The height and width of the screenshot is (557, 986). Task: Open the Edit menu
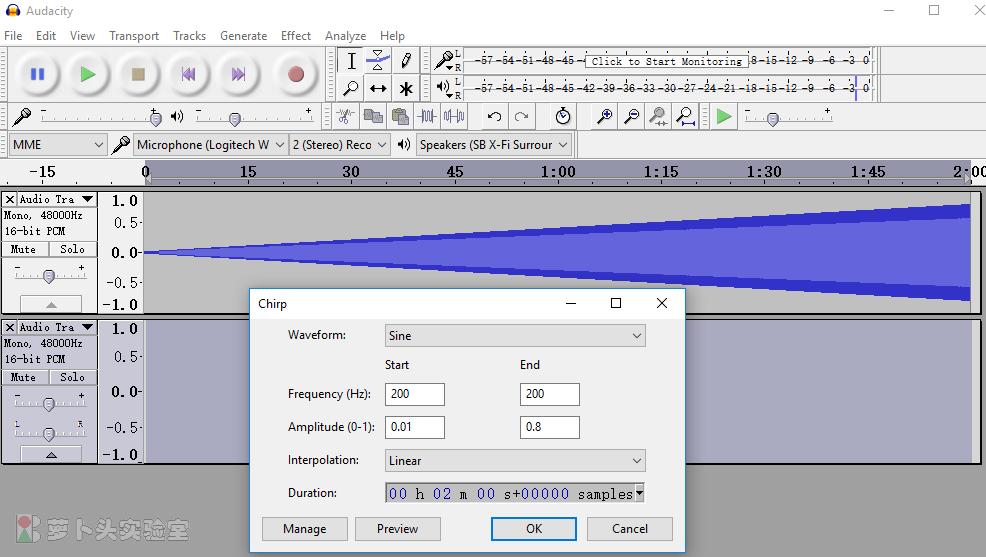(x=46, y=36)
